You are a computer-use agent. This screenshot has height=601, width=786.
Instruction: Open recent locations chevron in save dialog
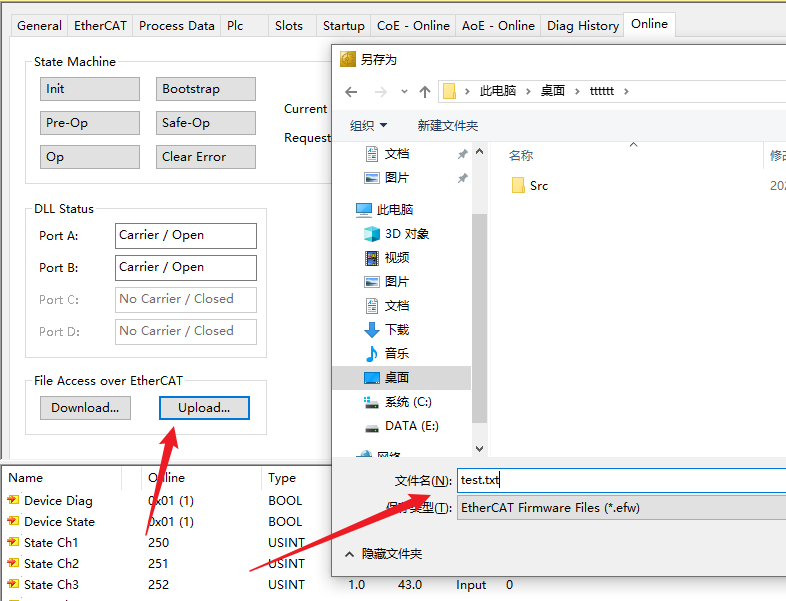coord(404,92)
